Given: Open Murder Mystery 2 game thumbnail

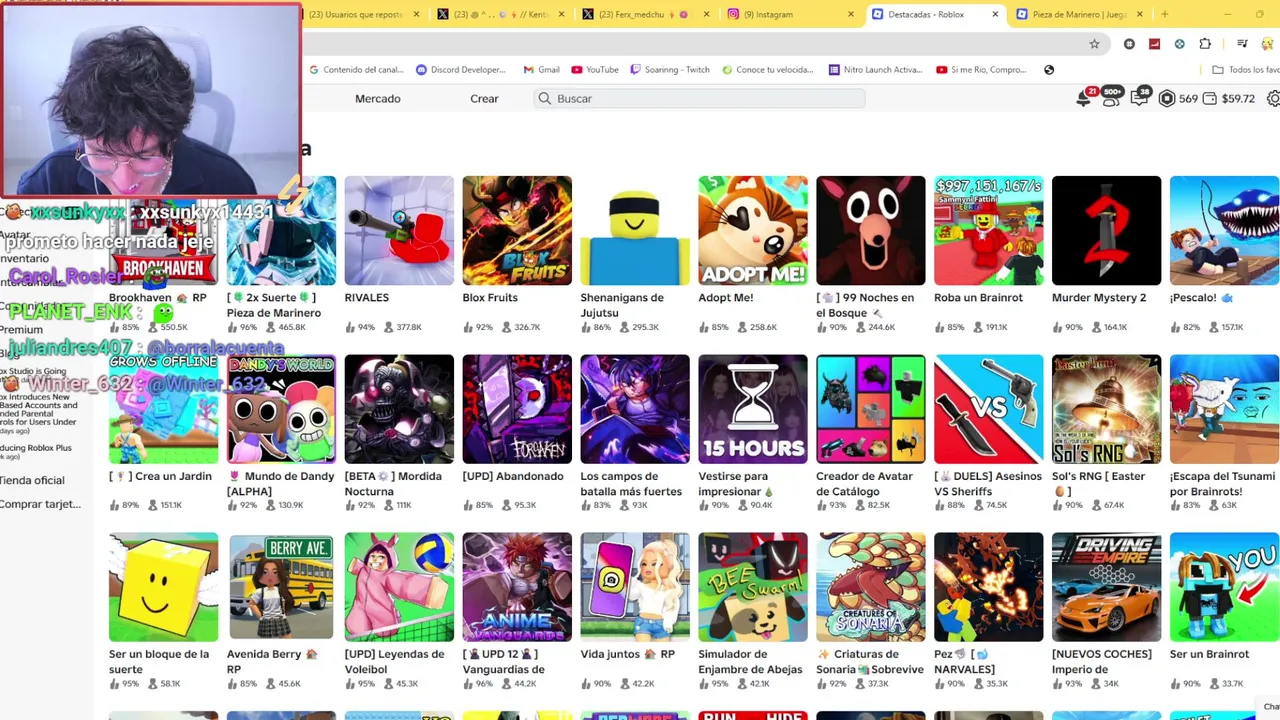Looking at the screenshot, I should coord(1106,231).
